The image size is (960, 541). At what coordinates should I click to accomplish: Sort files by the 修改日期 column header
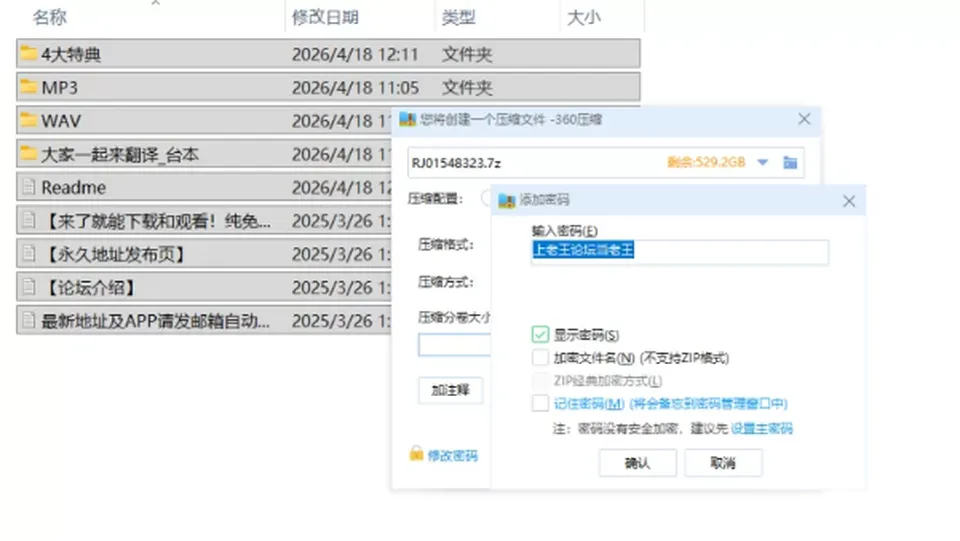tap(325, 17)
